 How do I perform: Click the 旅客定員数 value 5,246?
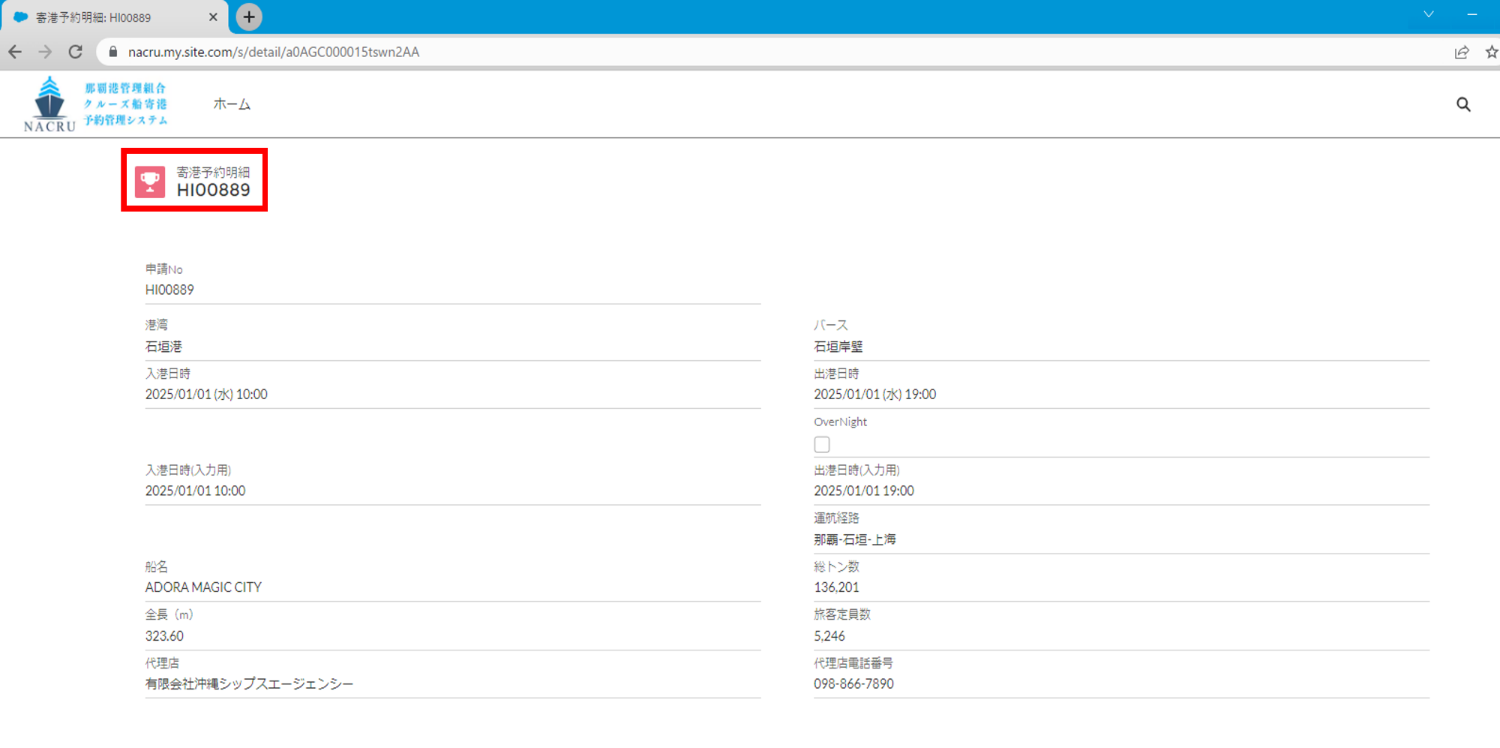point(830,636)
